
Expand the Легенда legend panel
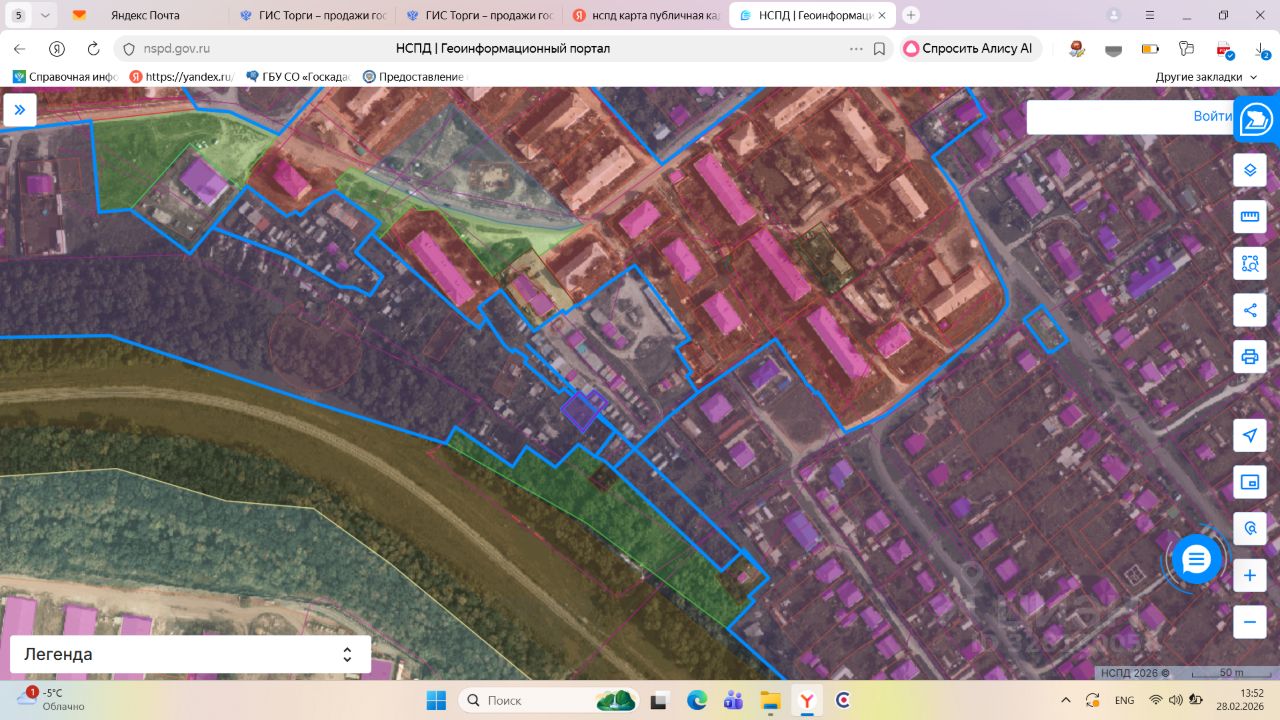tap(190, 655)
